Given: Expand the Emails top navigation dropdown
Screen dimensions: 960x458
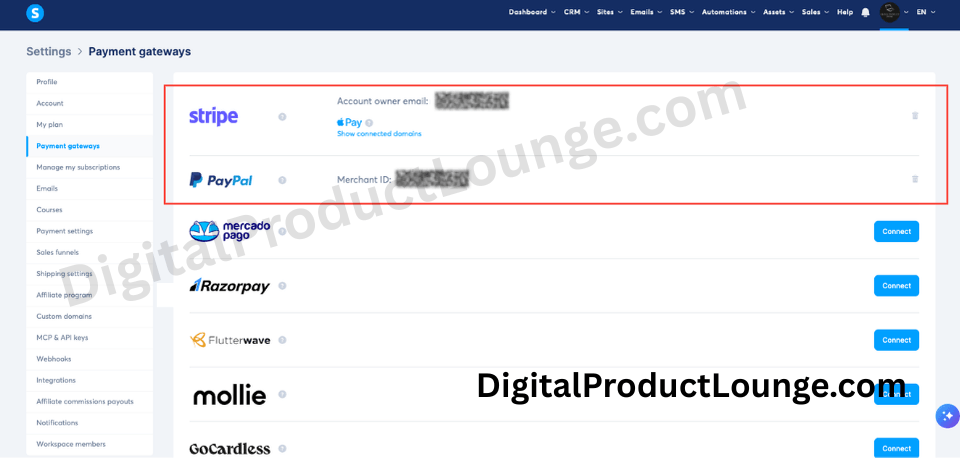Looking at the screenshot, I should pyautogui.click(x=646, y=12).
